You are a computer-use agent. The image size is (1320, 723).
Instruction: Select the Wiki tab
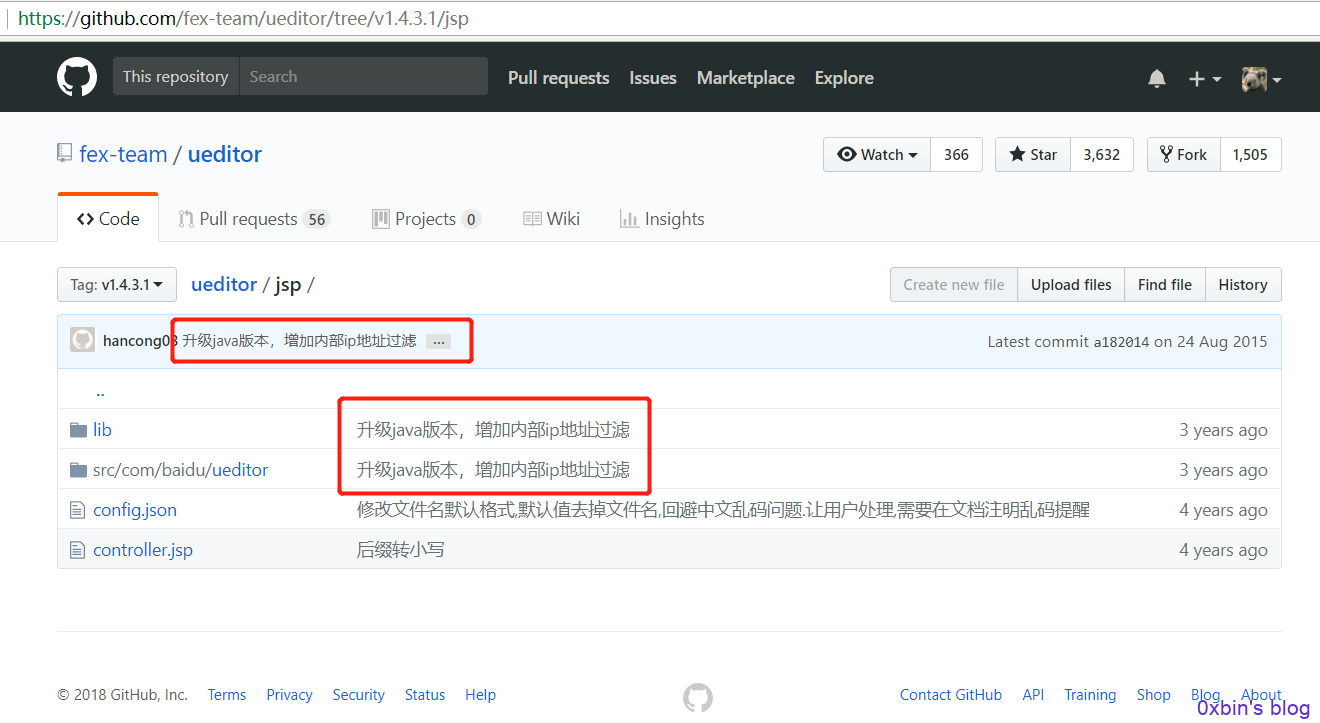tap(552, 219)
